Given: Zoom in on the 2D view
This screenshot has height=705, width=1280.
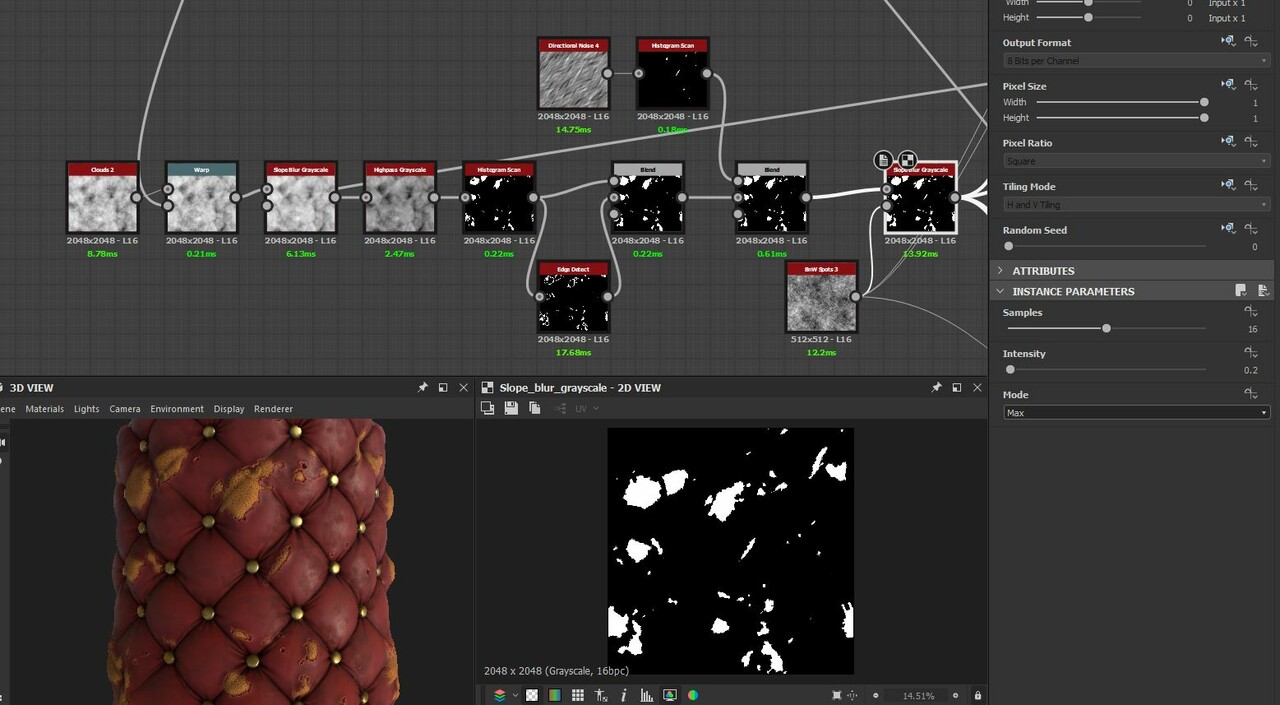Looking at the screenshot, I should coord(955,695).
